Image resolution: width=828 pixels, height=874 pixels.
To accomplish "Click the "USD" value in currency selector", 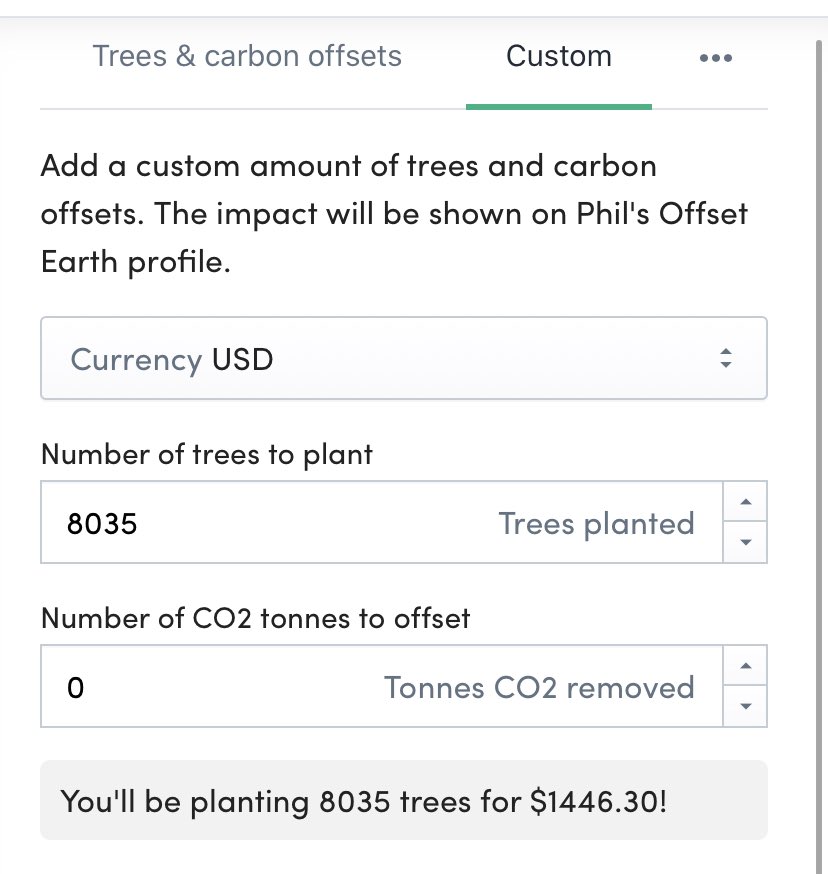I will [x=242, y=359].
